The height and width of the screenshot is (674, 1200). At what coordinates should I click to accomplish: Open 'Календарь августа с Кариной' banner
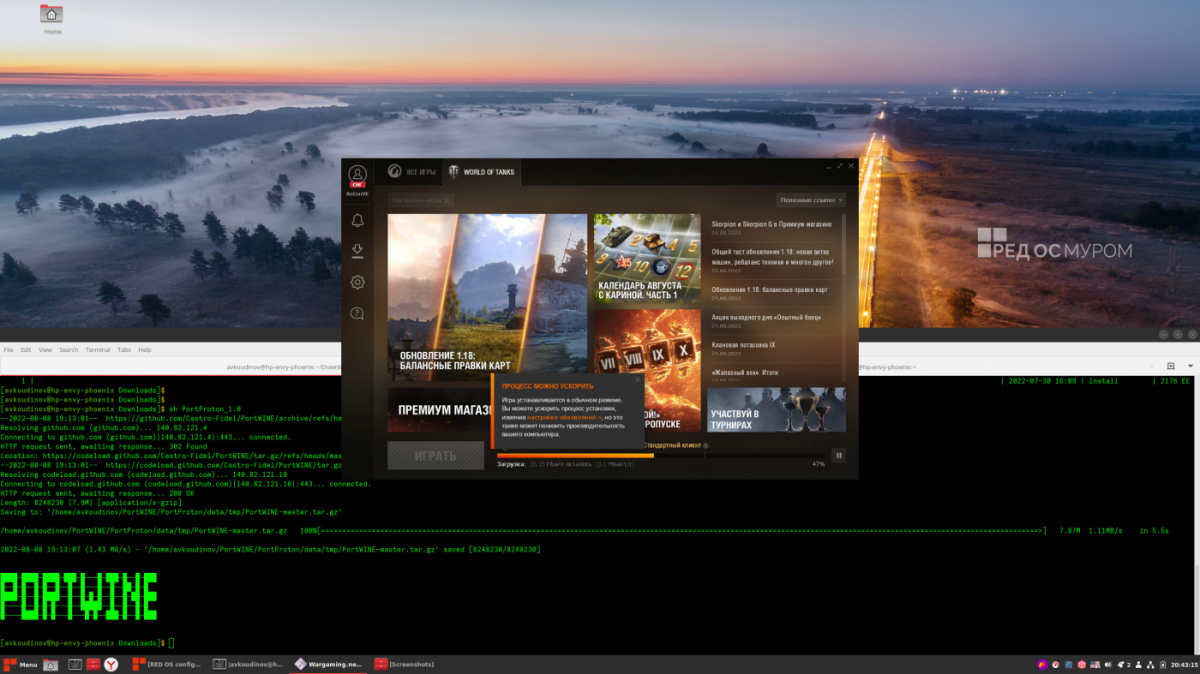click(646, 257)
